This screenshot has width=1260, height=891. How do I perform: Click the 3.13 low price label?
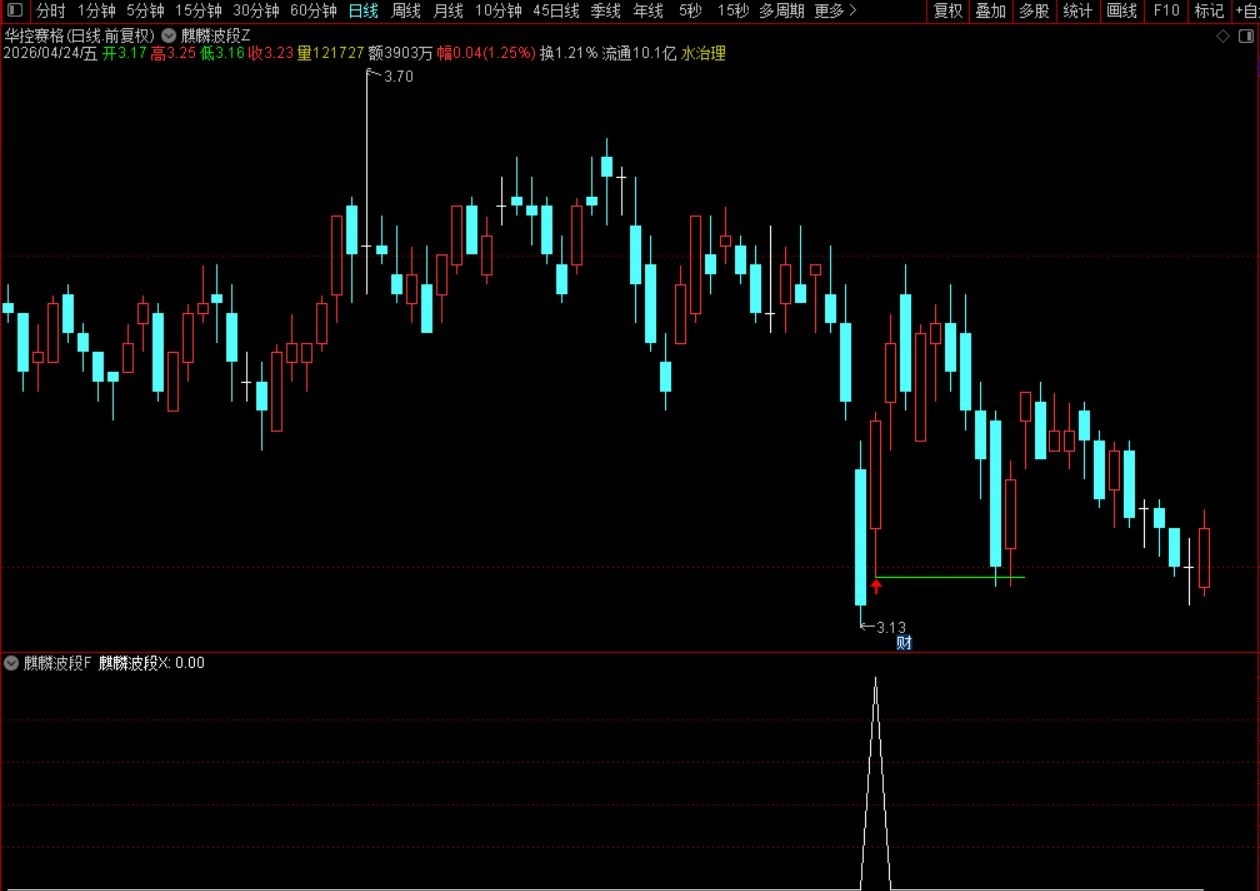point(891,627)
